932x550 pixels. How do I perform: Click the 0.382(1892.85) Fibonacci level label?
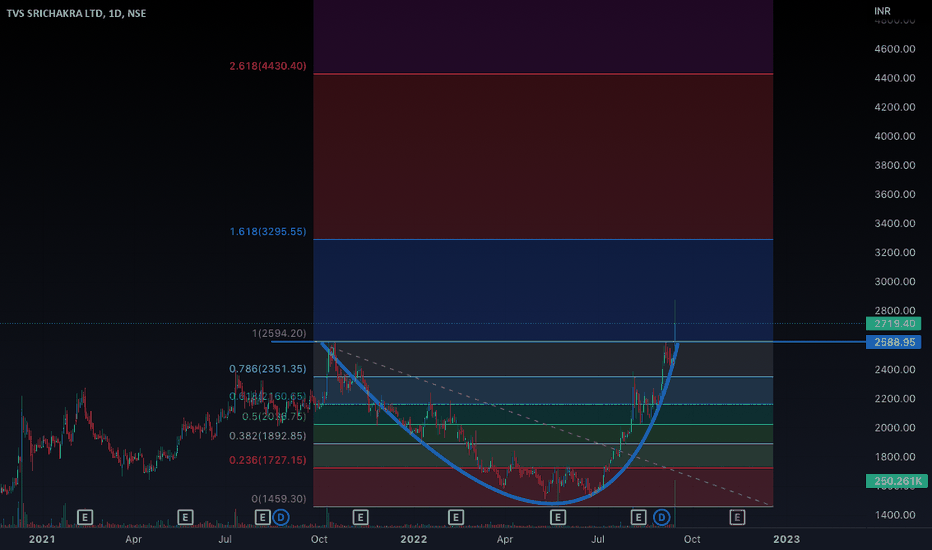click(268, 436)
